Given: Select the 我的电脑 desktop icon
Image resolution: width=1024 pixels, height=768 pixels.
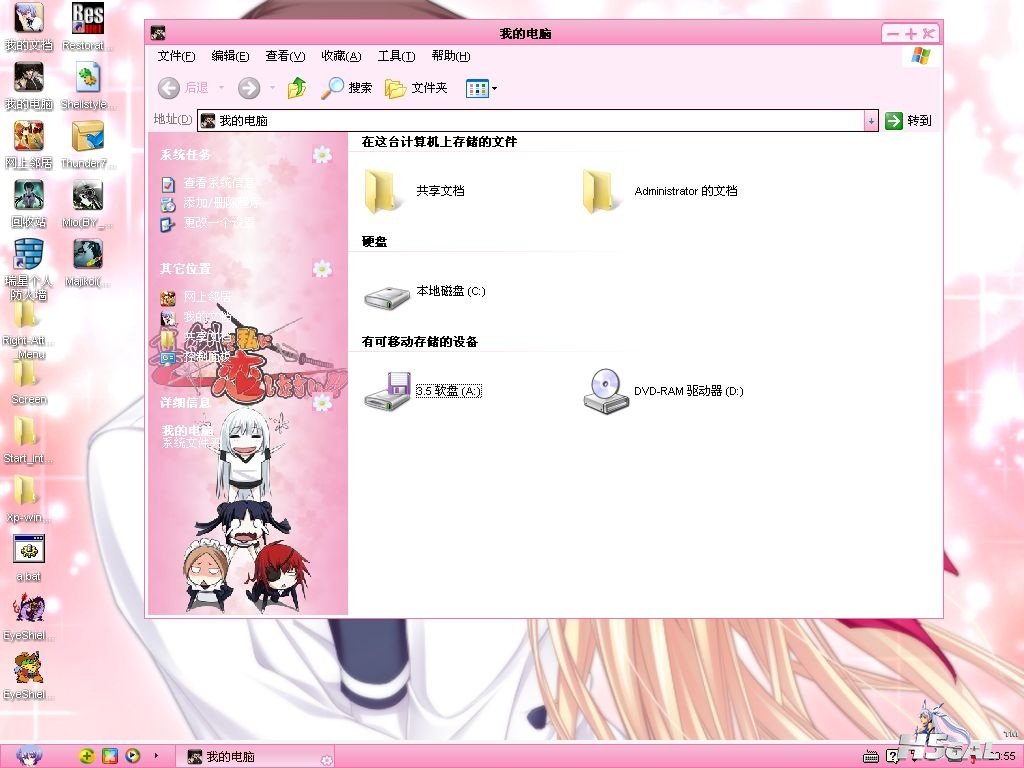Looking at the screenshot, I should (x=29, y=86).
